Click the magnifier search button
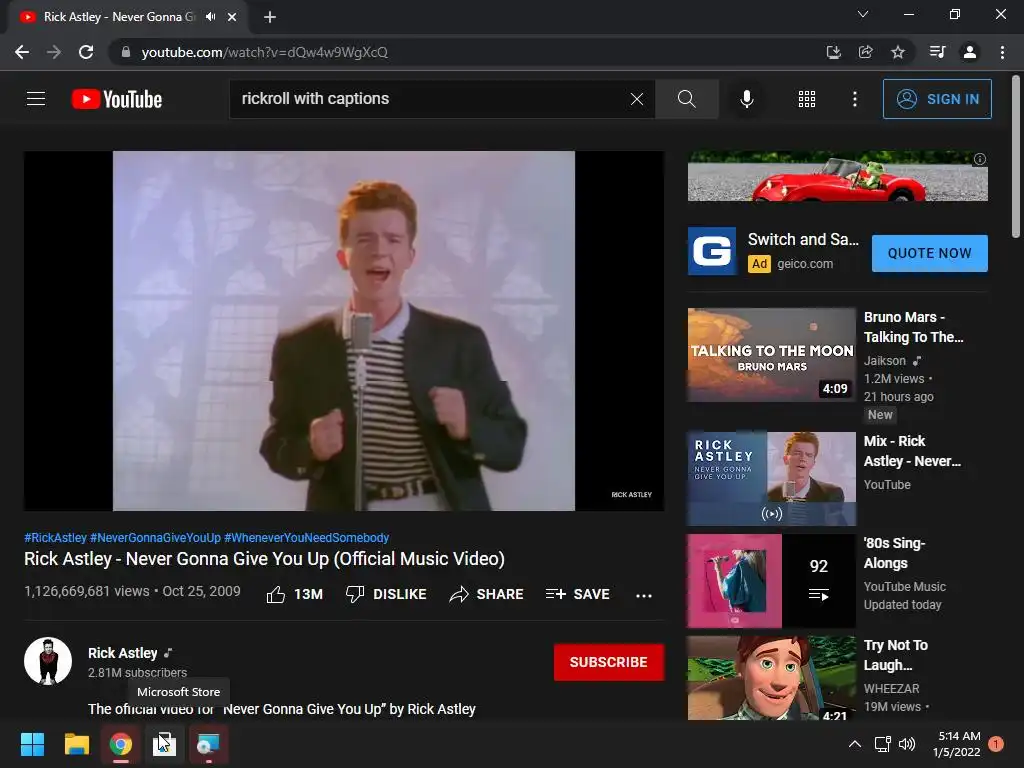Screen dimensions: 1024x768 click(686, 99)
